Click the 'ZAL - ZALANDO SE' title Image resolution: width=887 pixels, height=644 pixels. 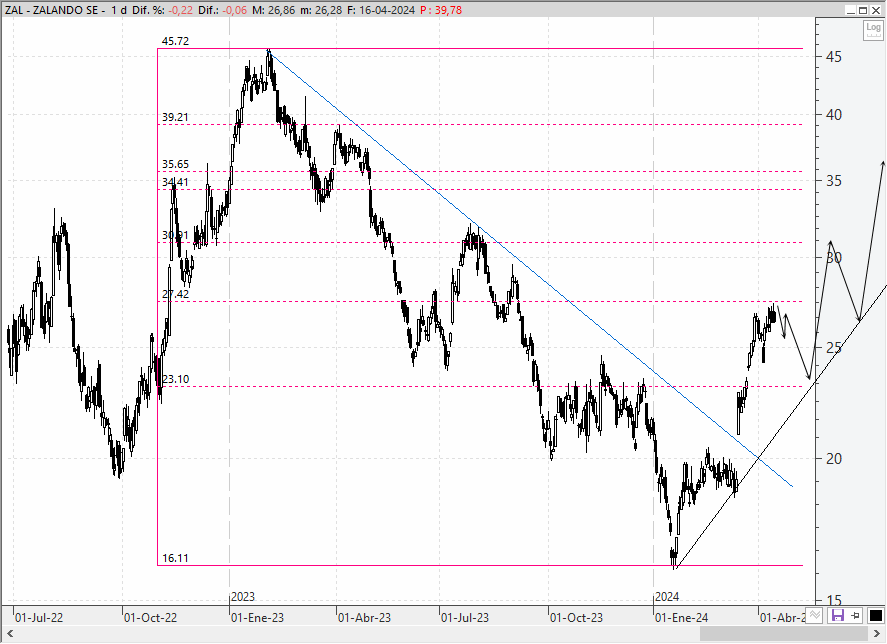[x=51, y=10]
